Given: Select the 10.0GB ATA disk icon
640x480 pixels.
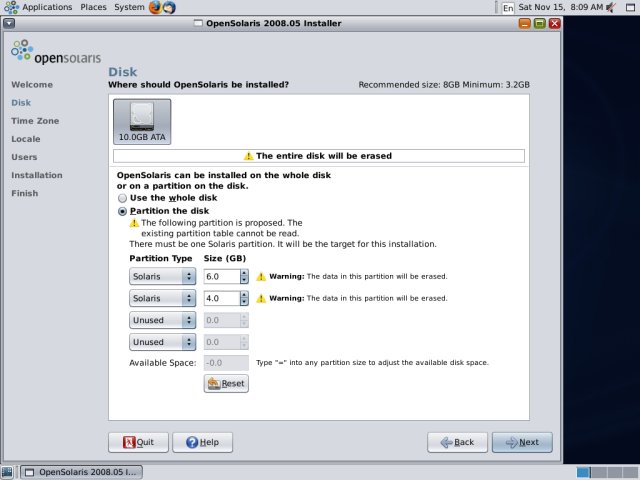Looking at the screenshot, I should tap(142, 122).
